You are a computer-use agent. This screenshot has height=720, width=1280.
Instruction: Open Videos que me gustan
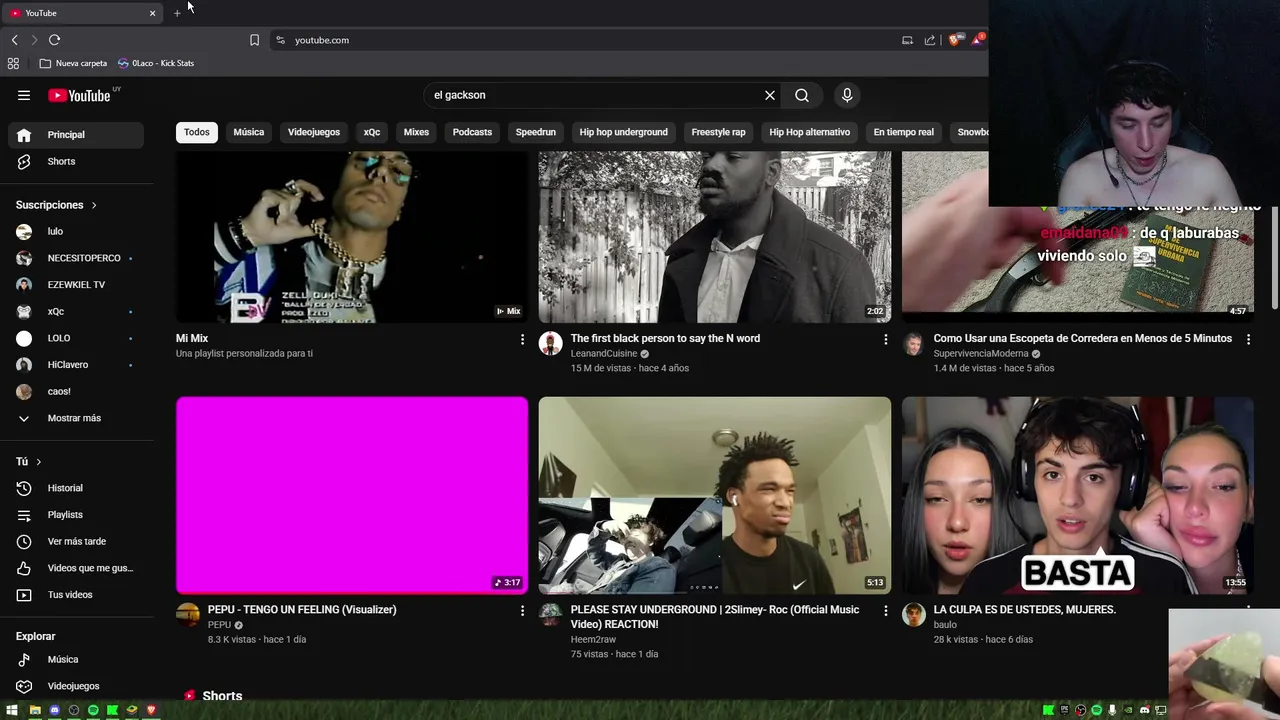(76, 568)
